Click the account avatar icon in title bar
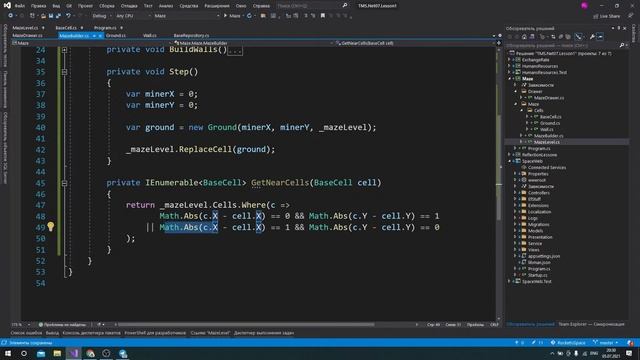640x360 pixels. pyautogui.click(x=584, y=6)
